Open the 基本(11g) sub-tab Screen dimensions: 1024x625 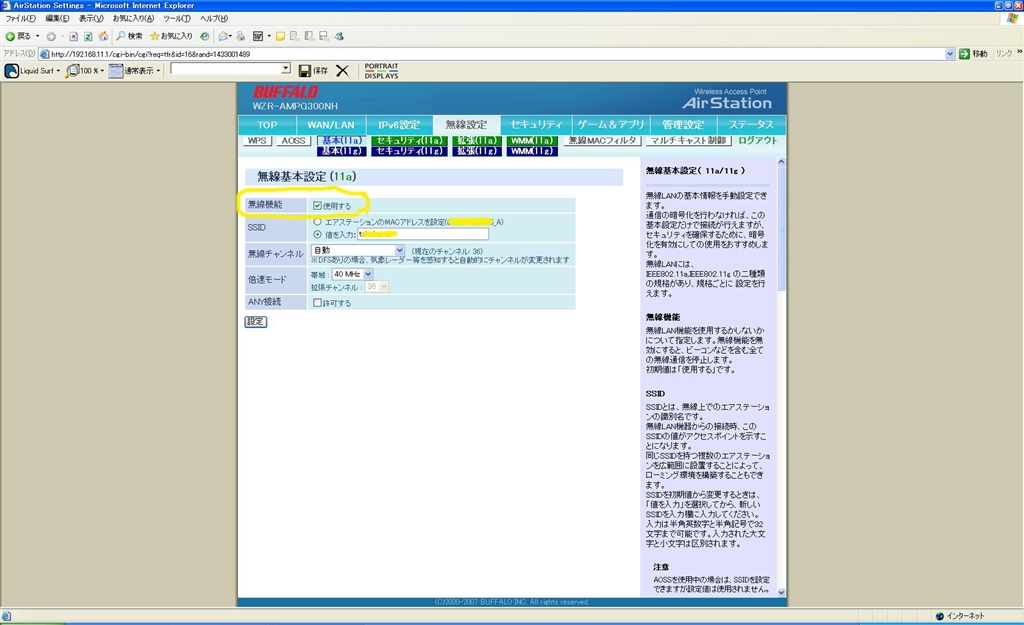tap(342, 151)
